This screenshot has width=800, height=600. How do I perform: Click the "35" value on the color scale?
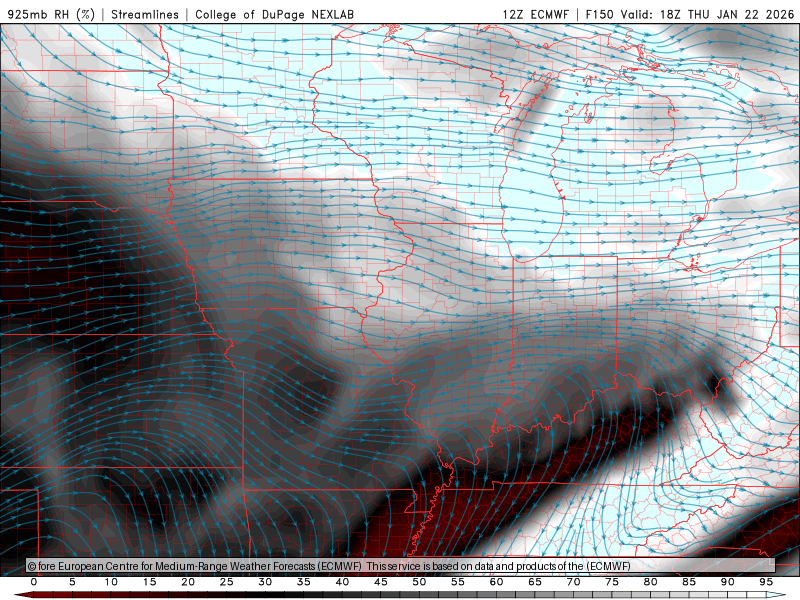(x=304, y=582)
